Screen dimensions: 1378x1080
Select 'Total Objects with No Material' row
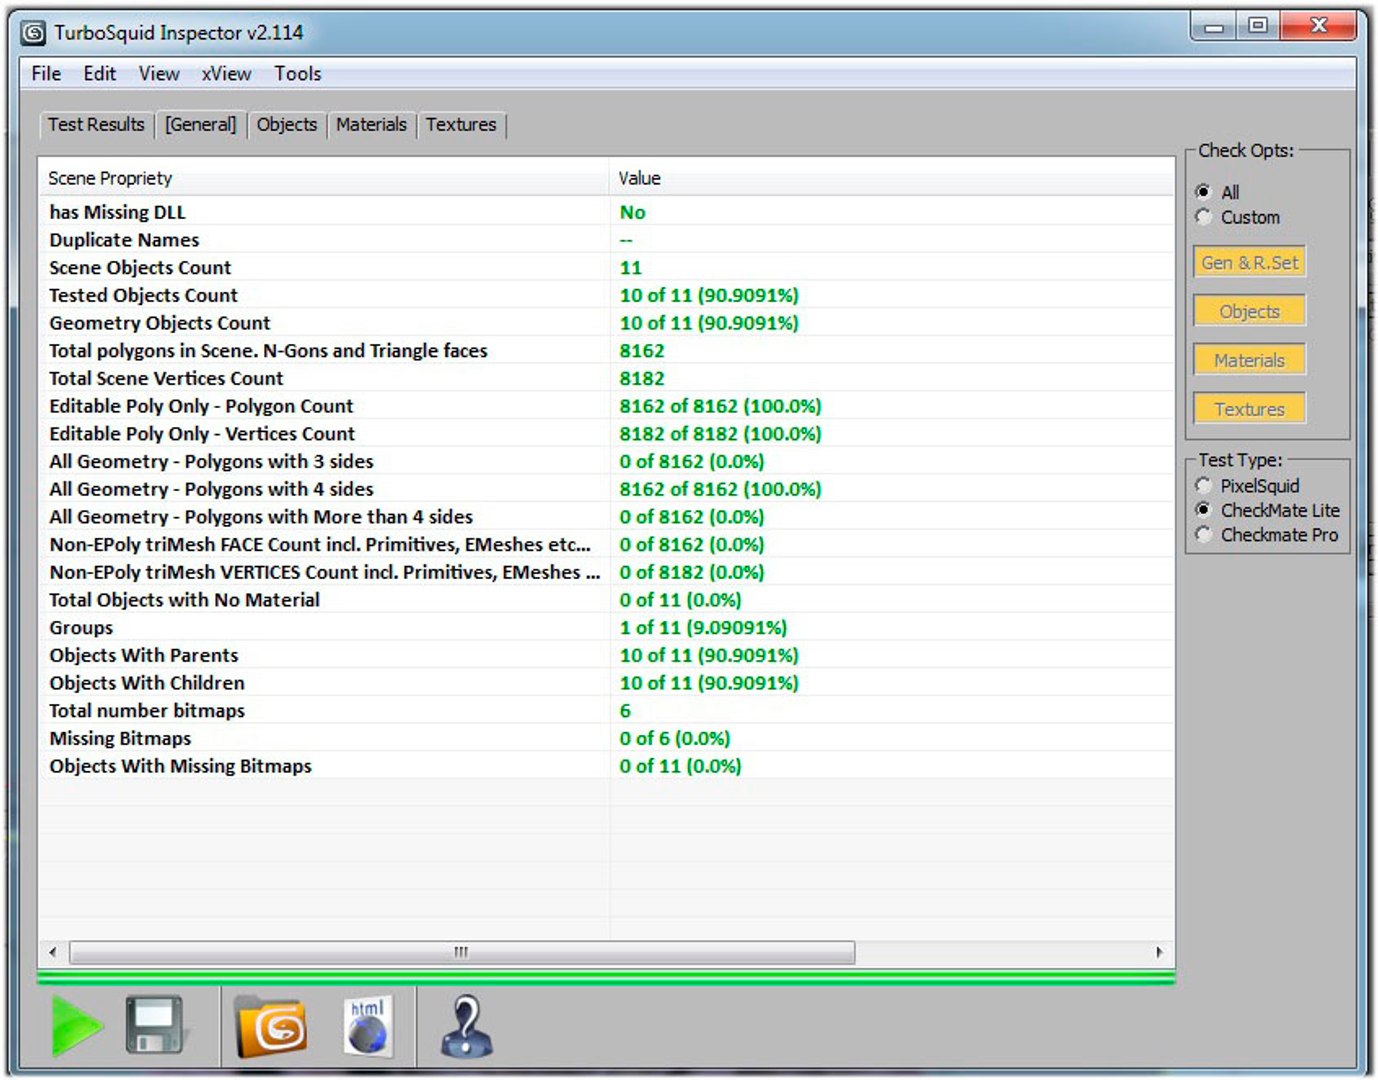pos(606,600)
